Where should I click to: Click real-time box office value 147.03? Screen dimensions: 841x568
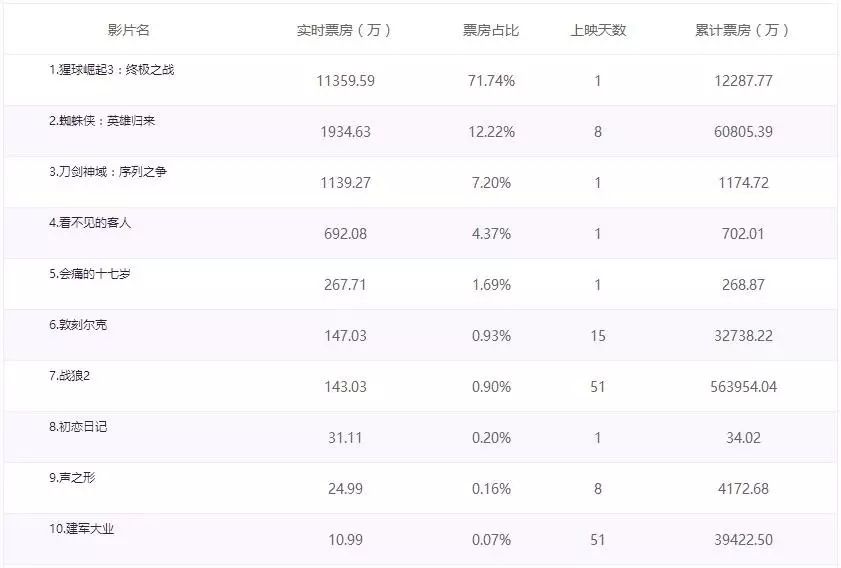[345, 336]
